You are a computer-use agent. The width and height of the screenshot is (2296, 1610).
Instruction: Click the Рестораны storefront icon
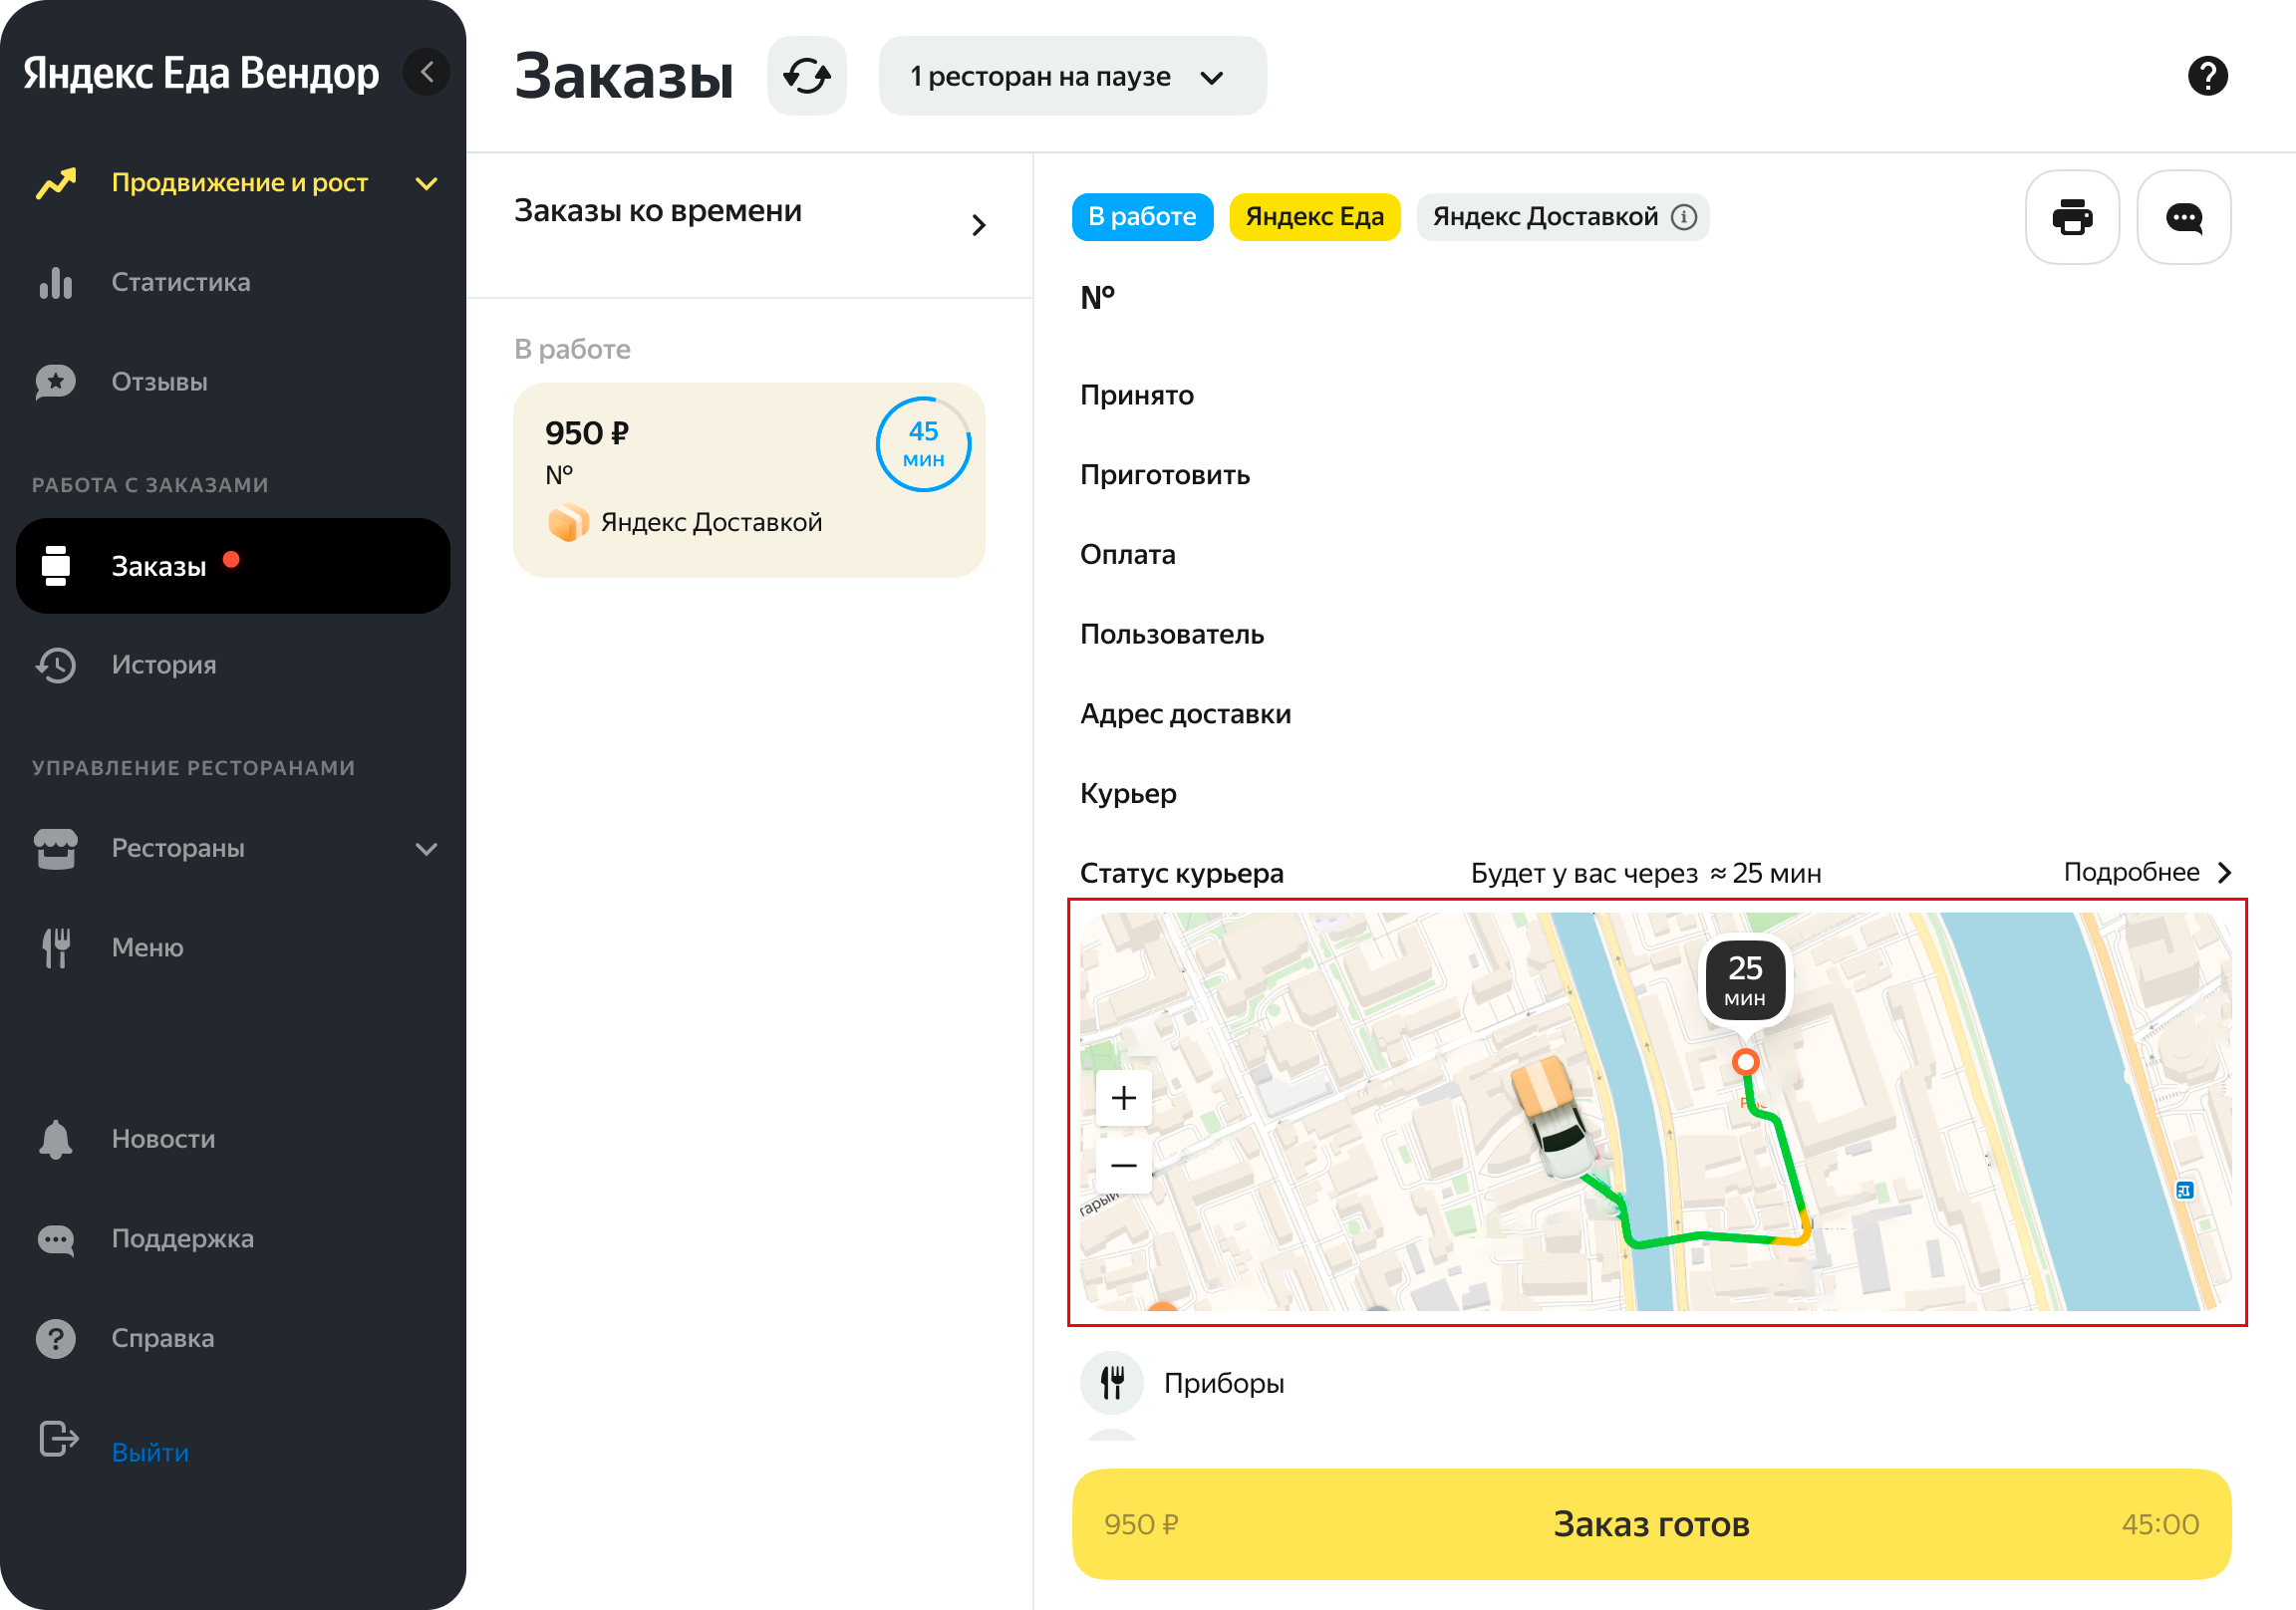click(56, 848)
